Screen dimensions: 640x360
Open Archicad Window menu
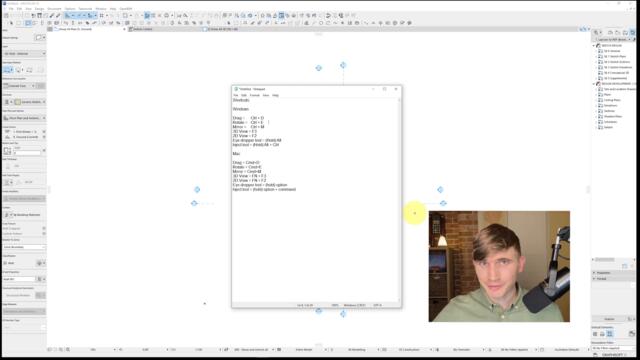[101, 9]
